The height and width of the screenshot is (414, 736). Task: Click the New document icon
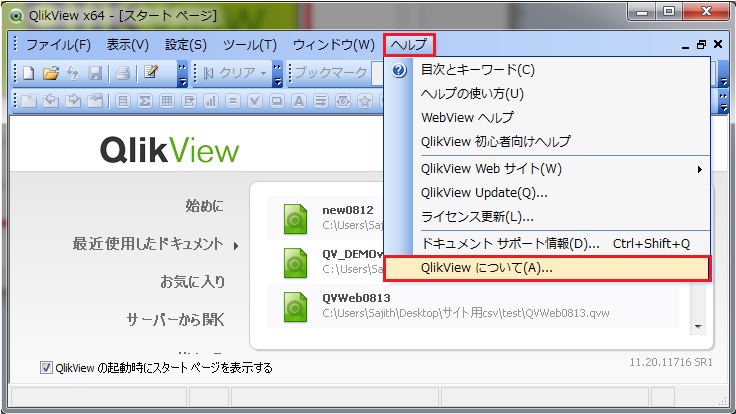click(28, 73)
